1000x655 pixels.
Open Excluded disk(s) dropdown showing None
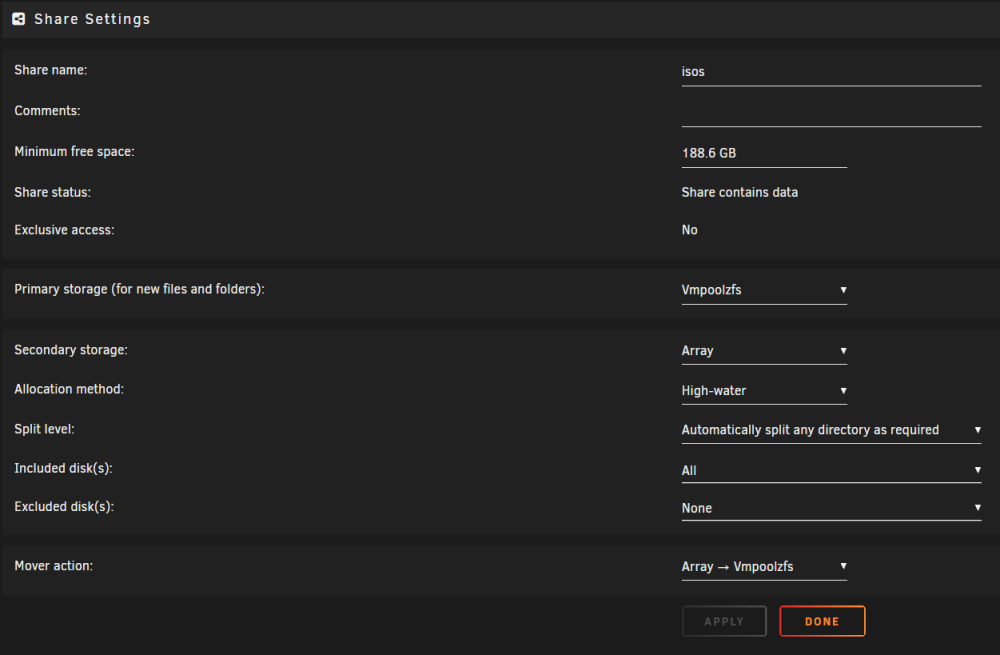831,508
